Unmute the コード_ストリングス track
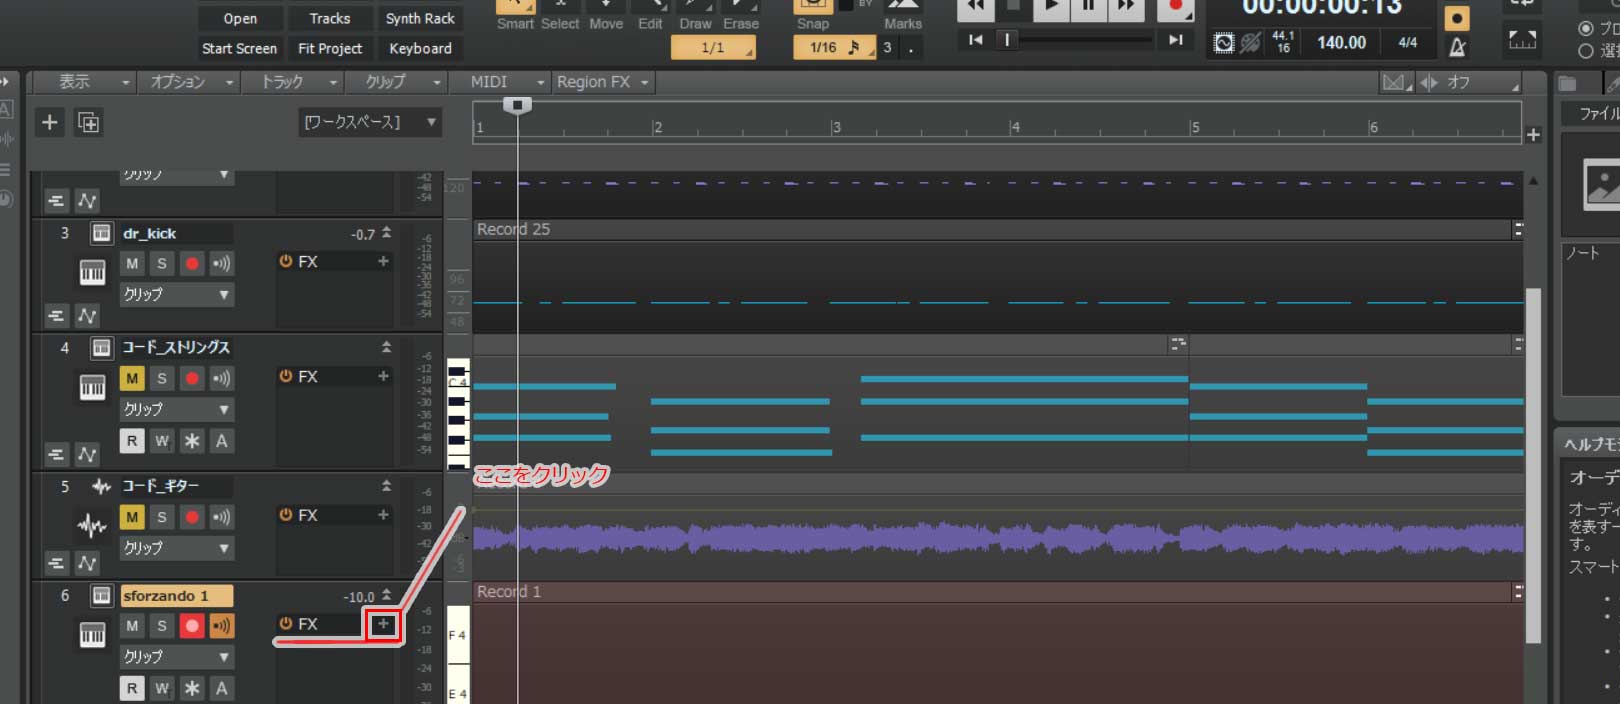This screenshot has height=704, width=1620. (x=132, y=379)
